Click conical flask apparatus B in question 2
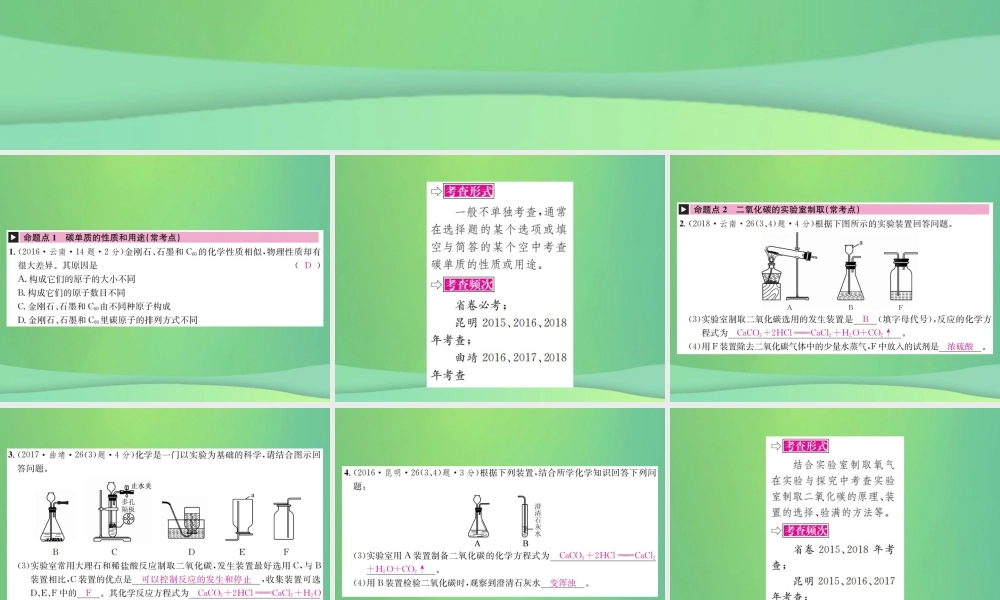The height and width of the screenshot is (600, 1000). coord(850,272)
